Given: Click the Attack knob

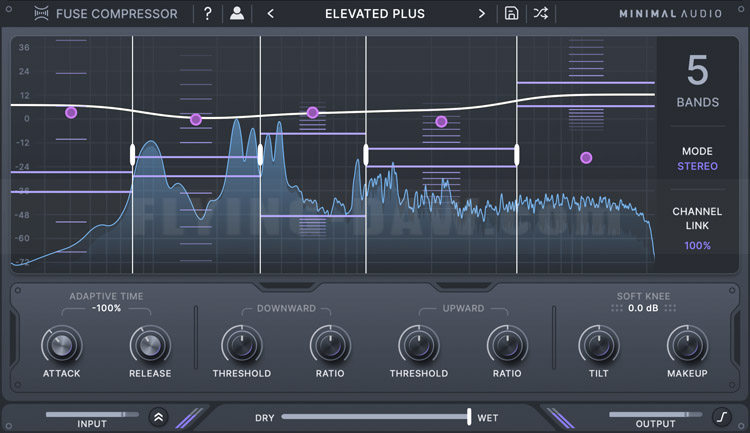Looking at the screenshot, I should [x=62, y=345].
